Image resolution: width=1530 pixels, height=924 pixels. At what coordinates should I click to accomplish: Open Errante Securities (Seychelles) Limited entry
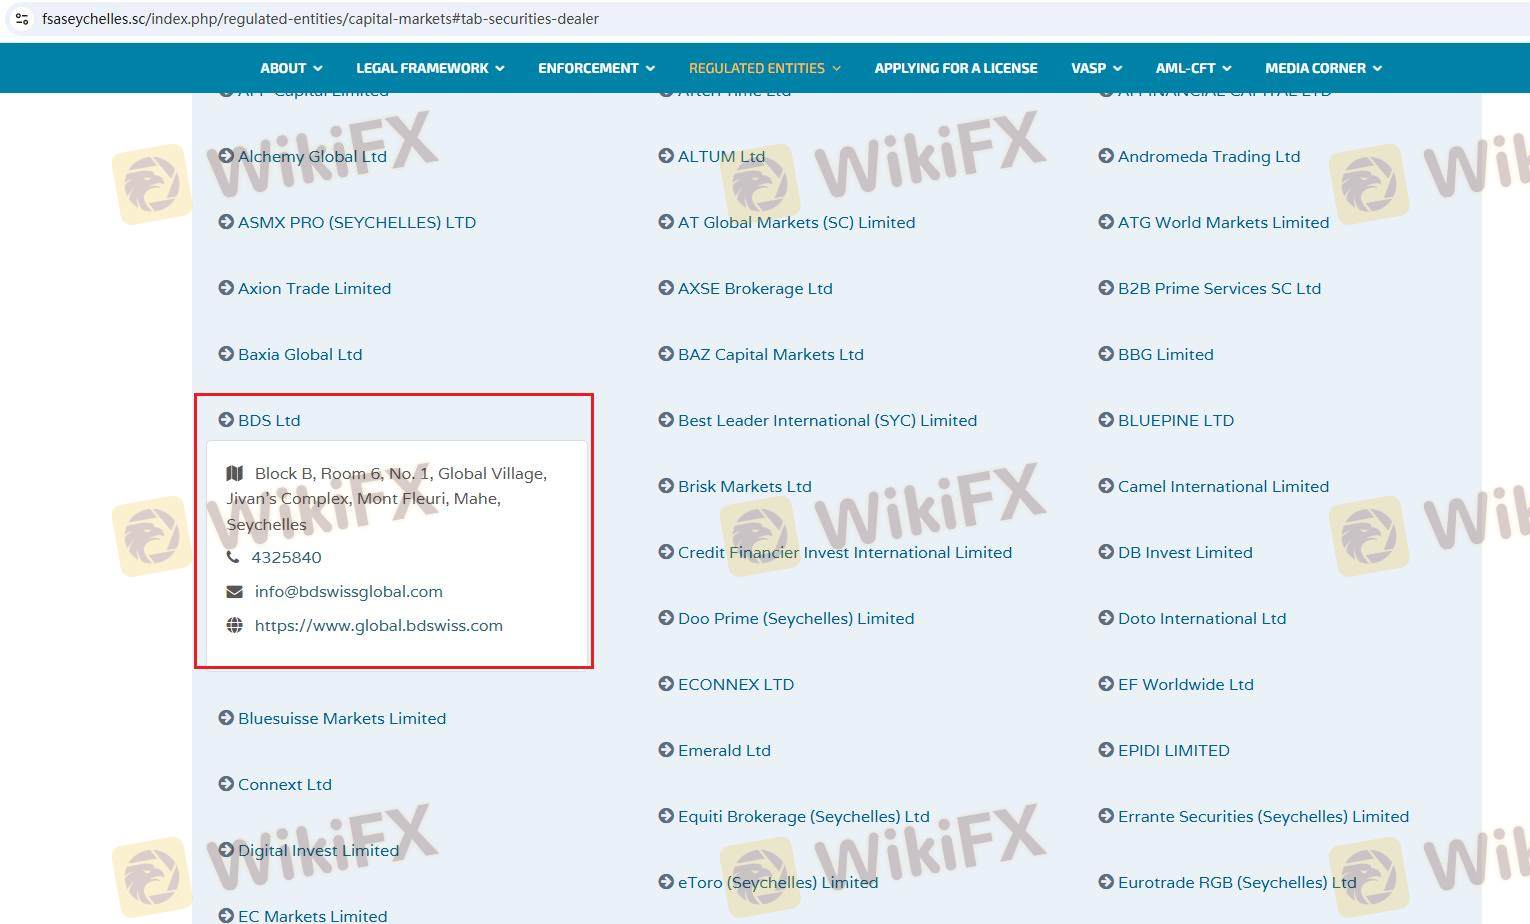click(1263, 816)
